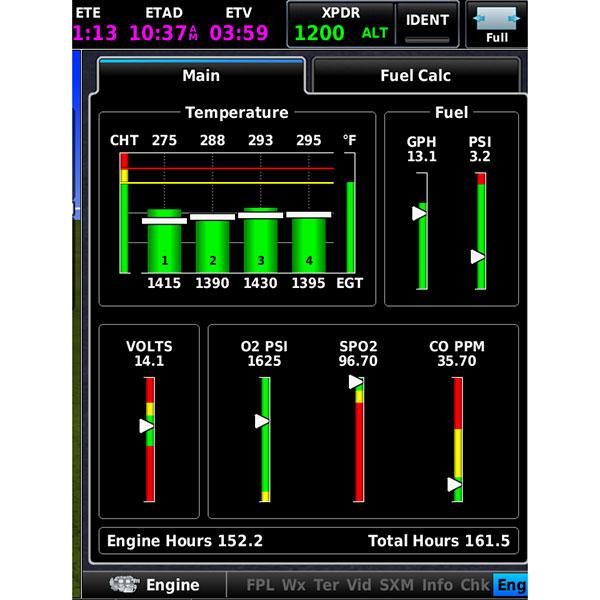Tap EGT reading 1390

coord(212,283)
